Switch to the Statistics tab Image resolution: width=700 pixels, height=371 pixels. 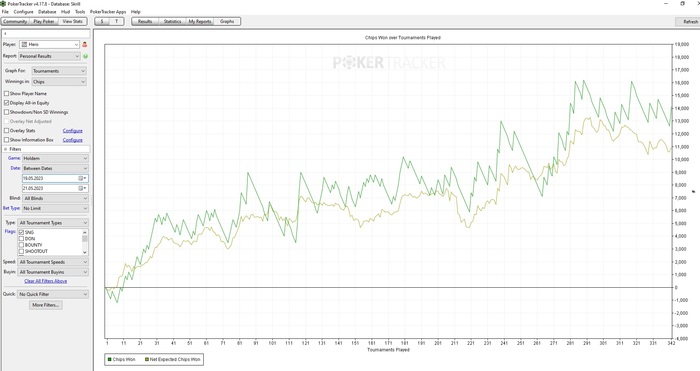coord(172,21)
